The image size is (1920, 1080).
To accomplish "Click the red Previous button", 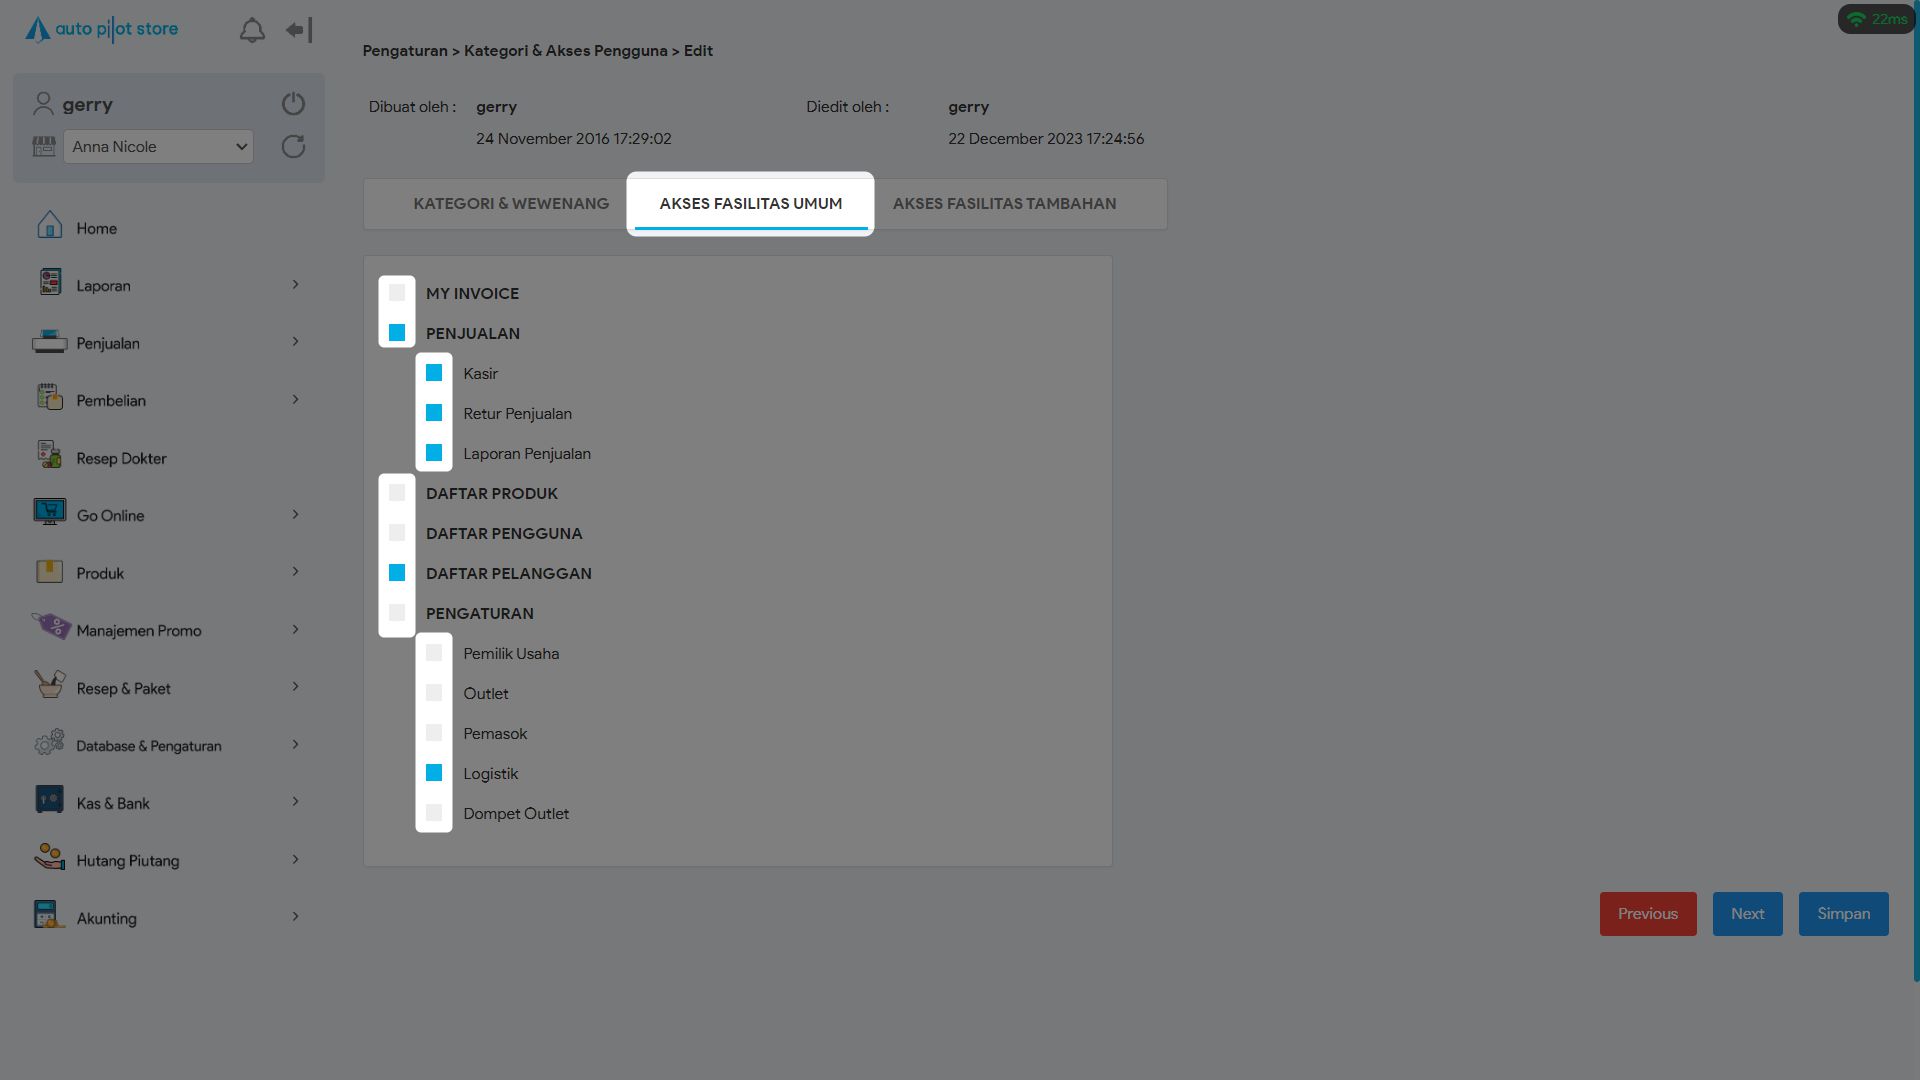I will point(1647,914).
